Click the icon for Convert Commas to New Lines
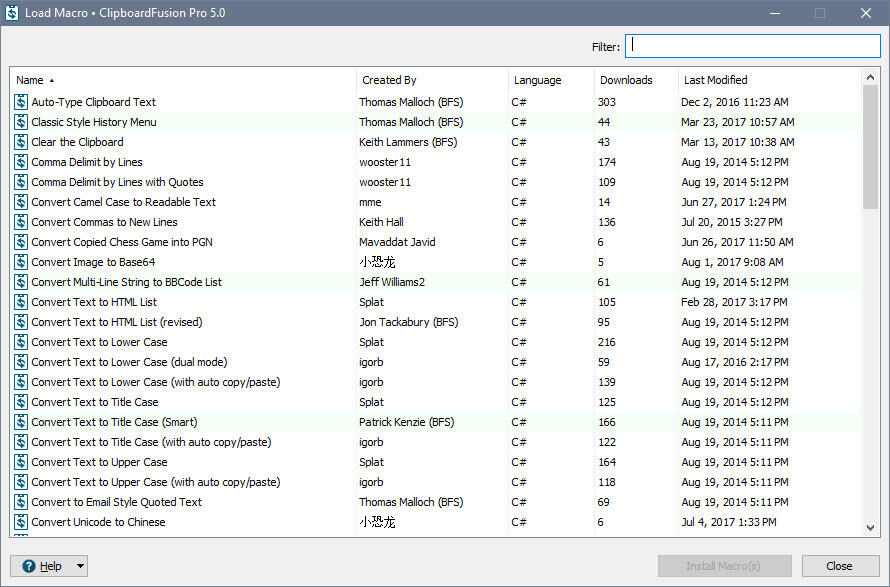Image resolution: width=890 pixels, height=587 pixels. [21, 222]
